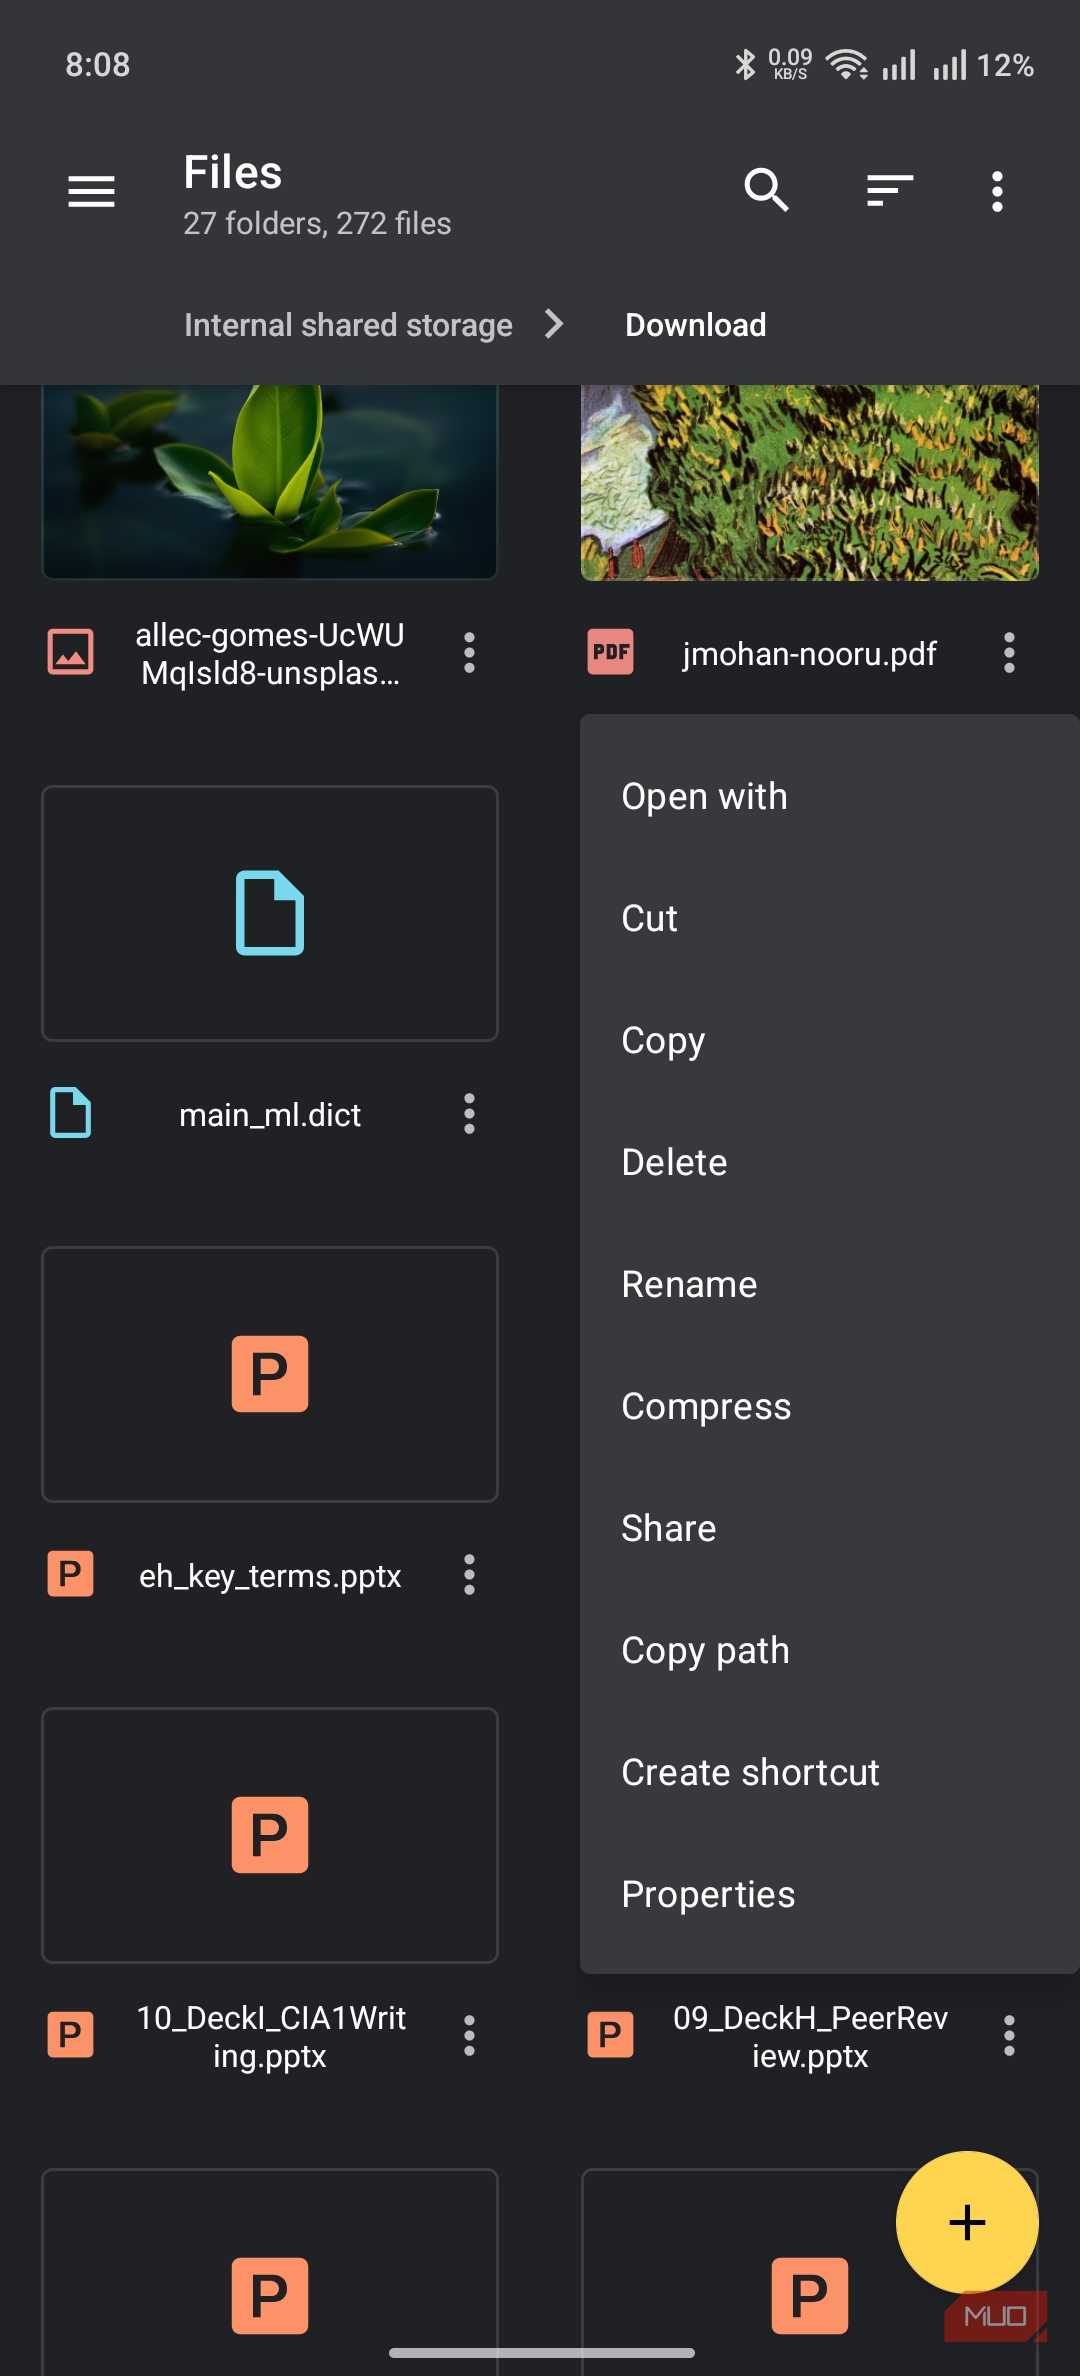Tap the file name jmohan-nooru.pdf
The image size is (1080, 2376).
click(x=810, y=654)
